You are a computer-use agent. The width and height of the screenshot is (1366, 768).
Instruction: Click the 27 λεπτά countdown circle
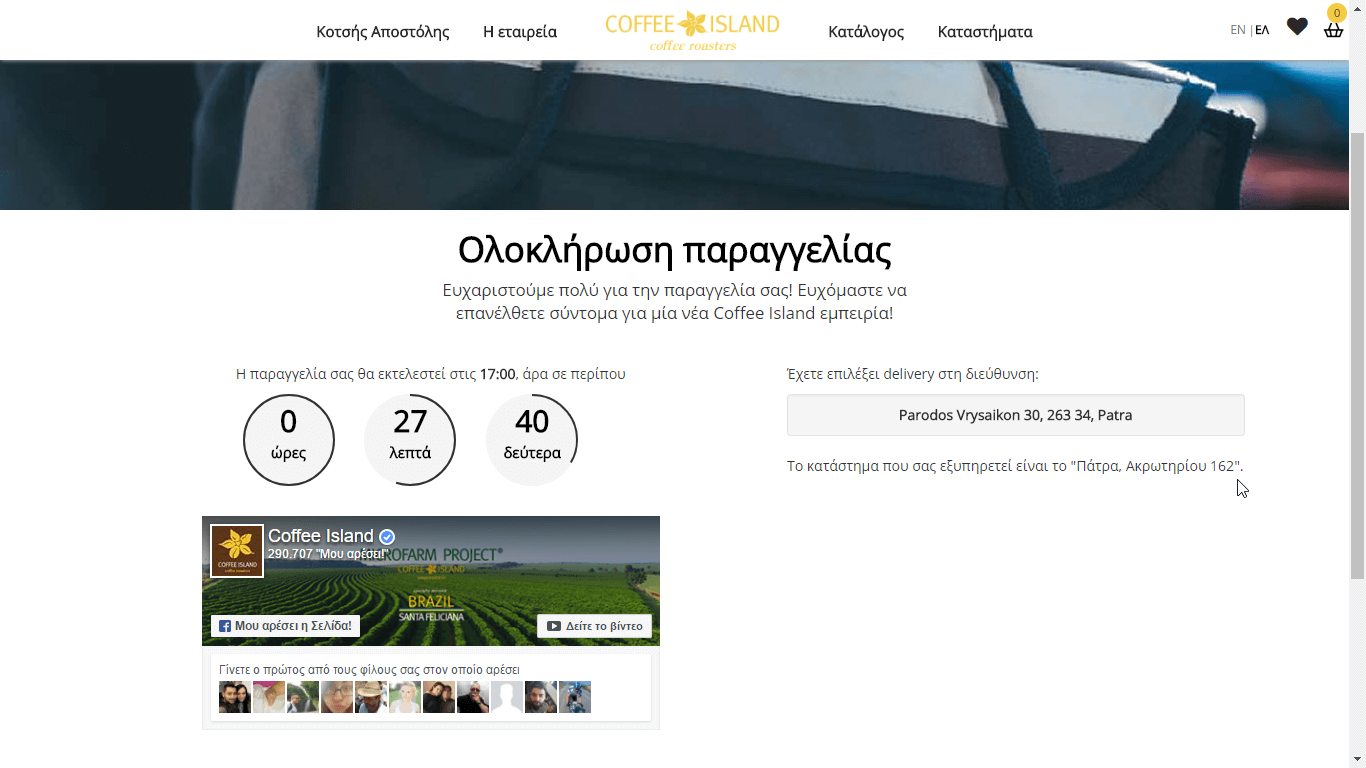[410, 440]
